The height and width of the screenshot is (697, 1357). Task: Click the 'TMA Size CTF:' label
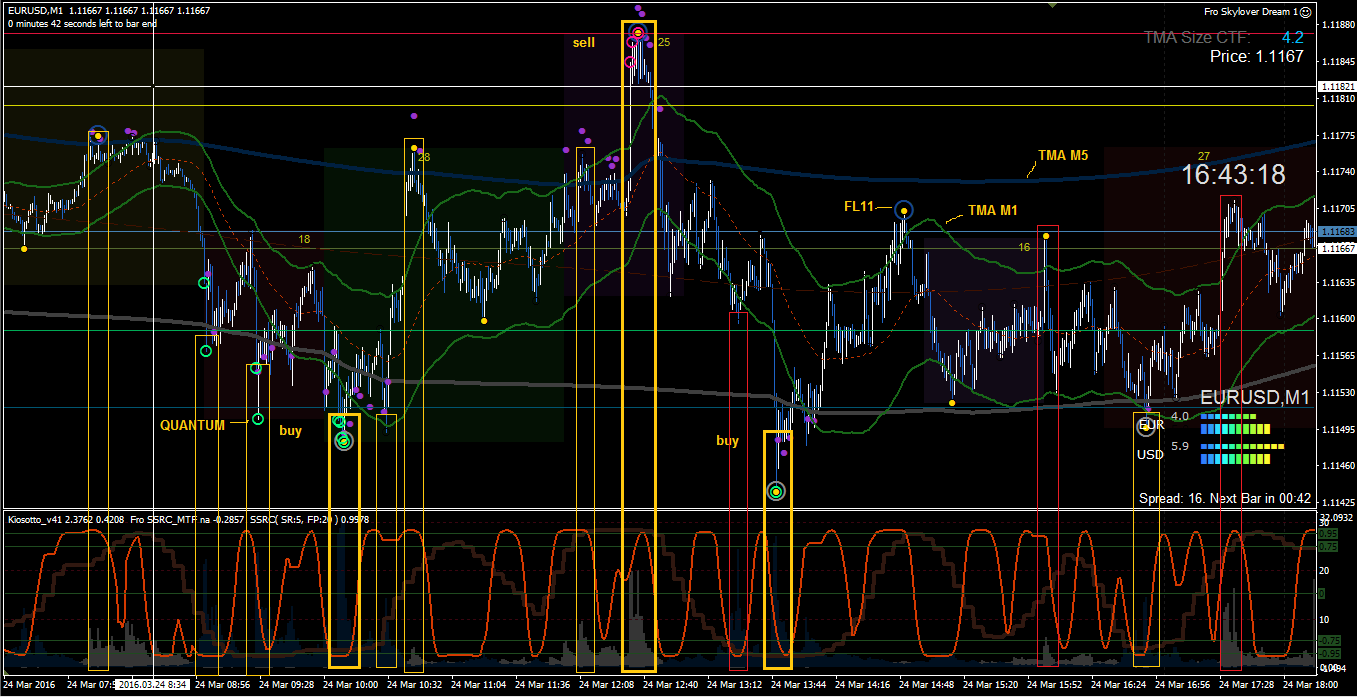tap(1197, 38)
